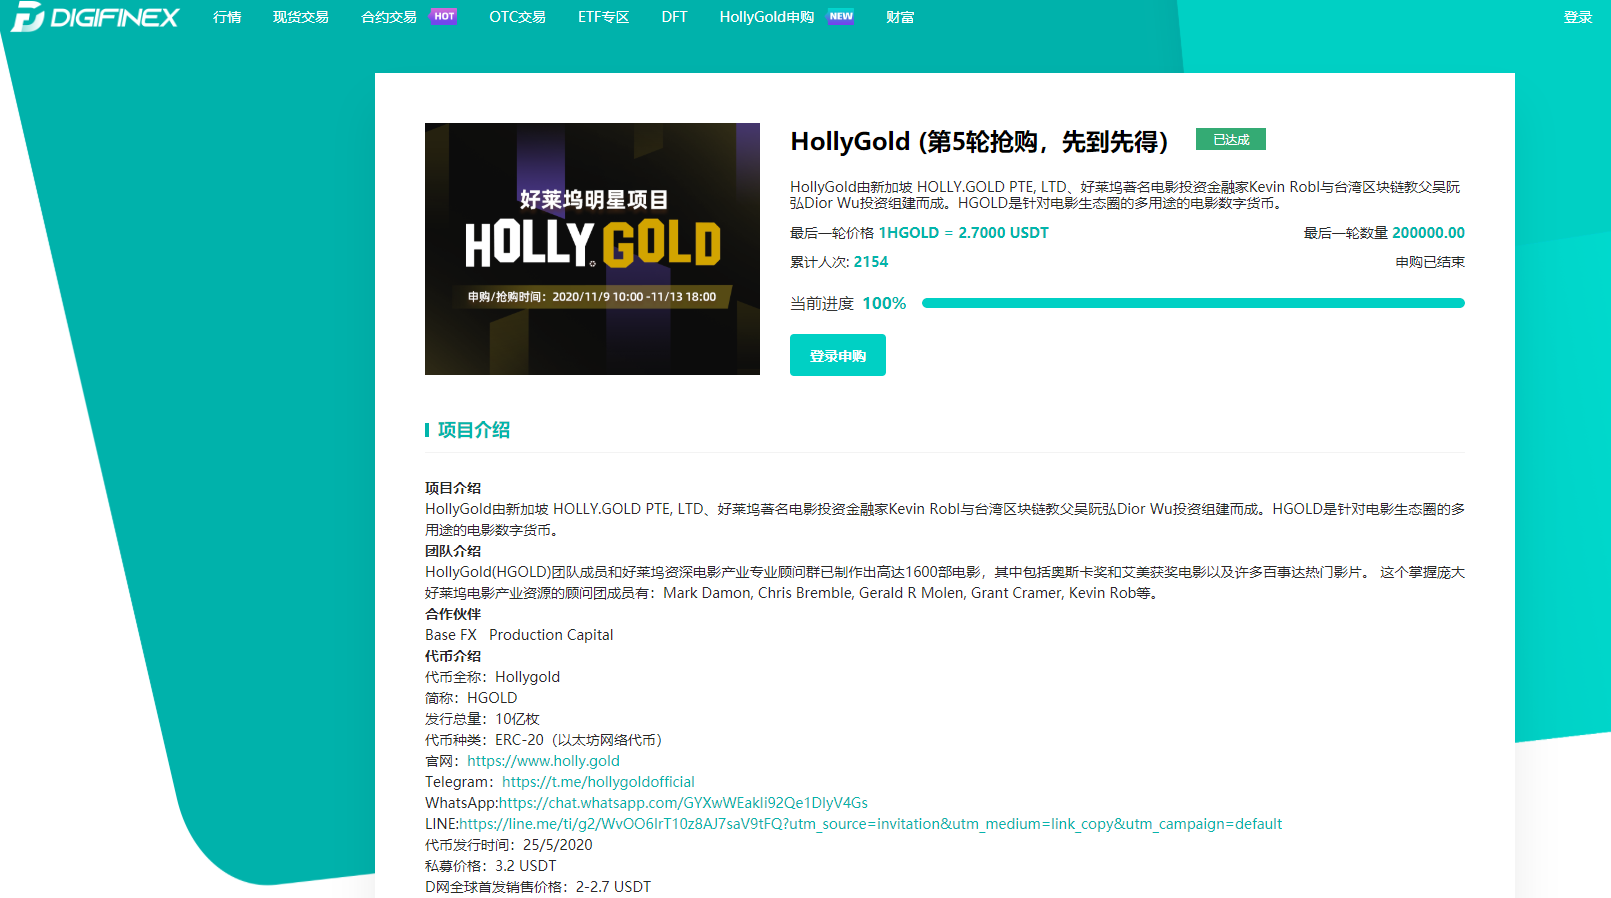
Task: Click the 累计人次 count 2154
Action: tap(870, 262)
